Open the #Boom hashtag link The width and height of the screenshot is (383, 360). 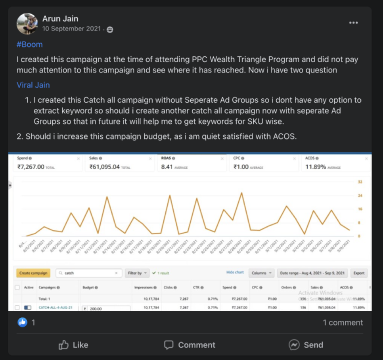(x=30, y=45)
